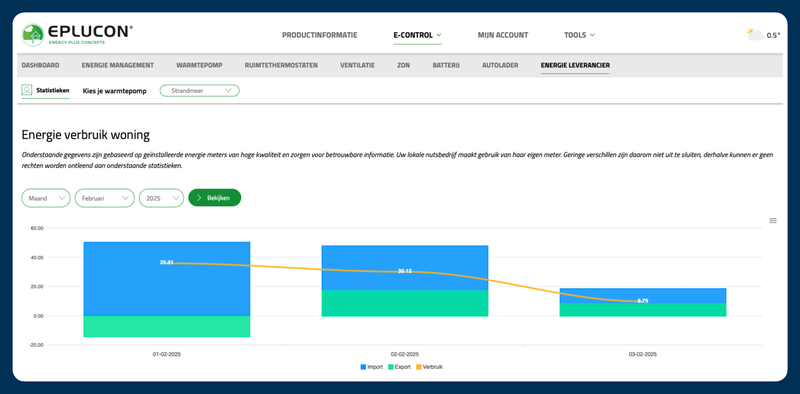Viewport: 800px width, 394px height.
Task: Open the Strandmeer warmtepomp dropdown
Action: (199, 90)
